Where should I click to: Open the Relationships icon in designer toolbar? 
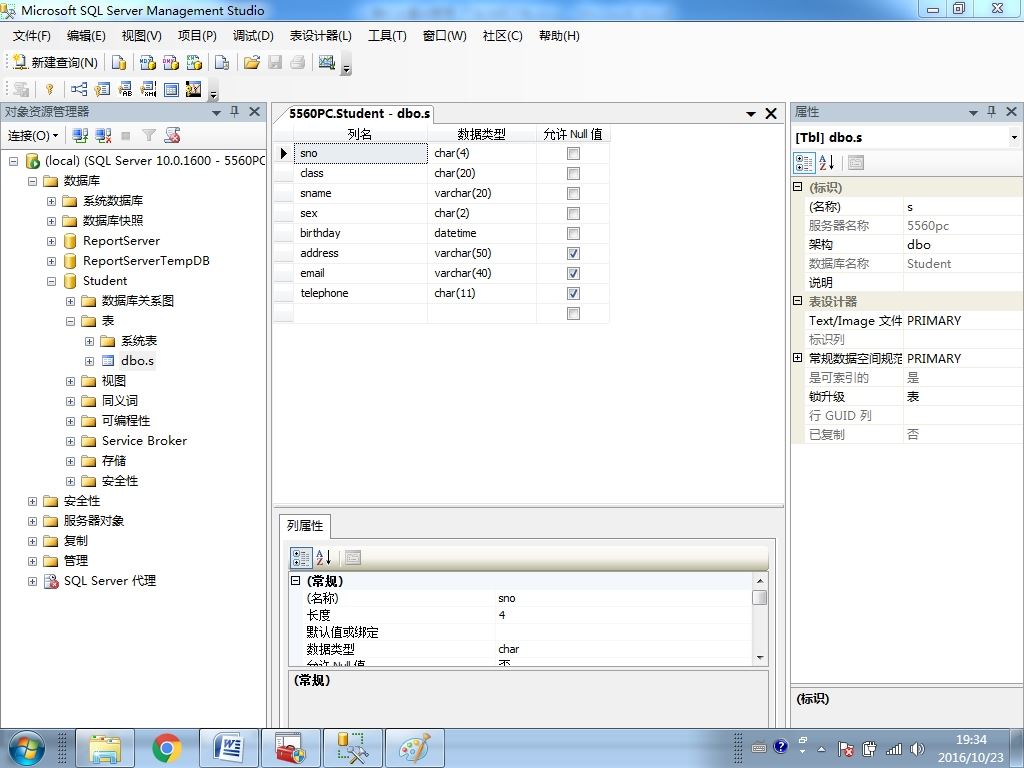(x=79, y=89)
